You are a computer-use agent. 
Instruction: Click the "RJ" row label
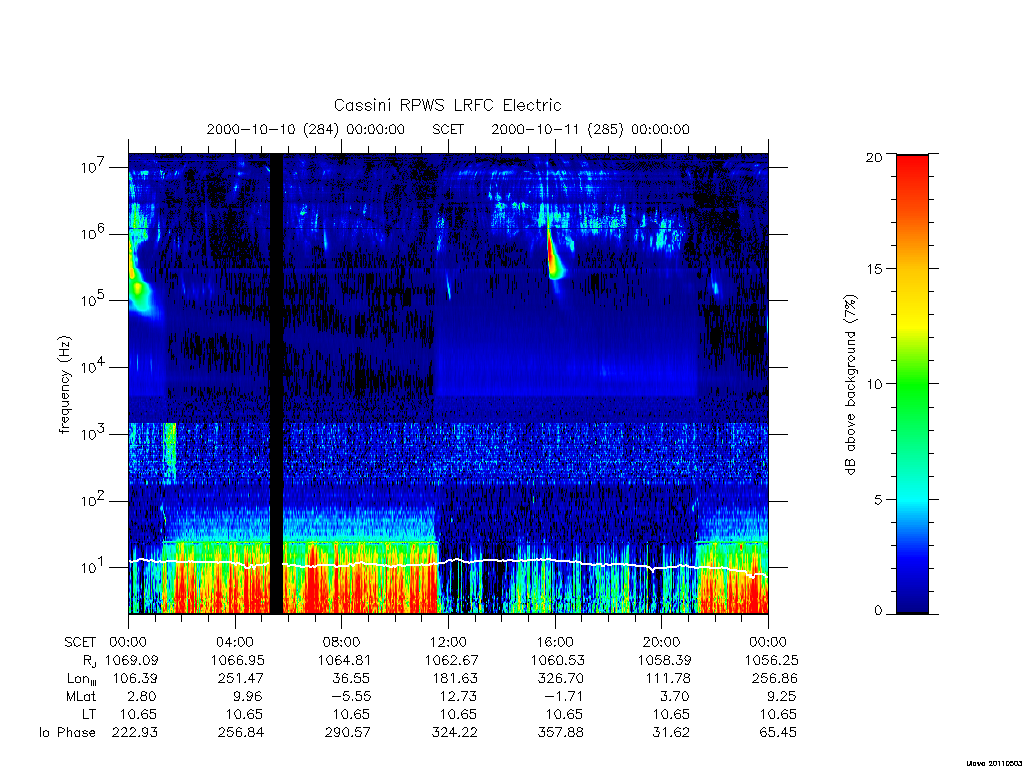coord(89,661)
